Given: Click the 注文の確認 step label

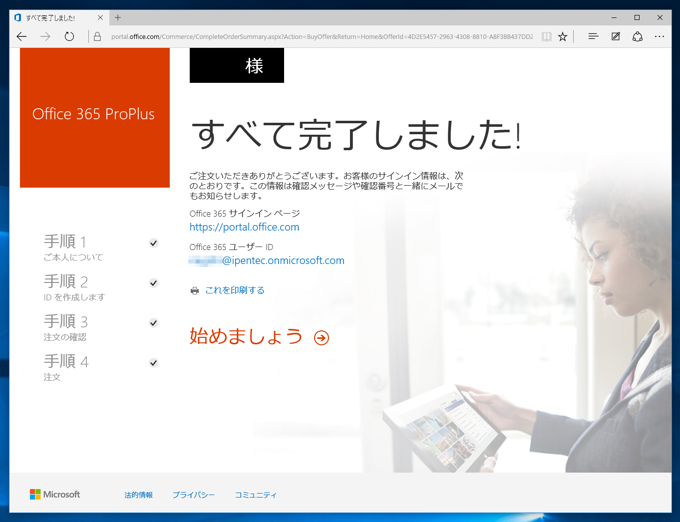Looking at the screenshot, I should [65, 337].
